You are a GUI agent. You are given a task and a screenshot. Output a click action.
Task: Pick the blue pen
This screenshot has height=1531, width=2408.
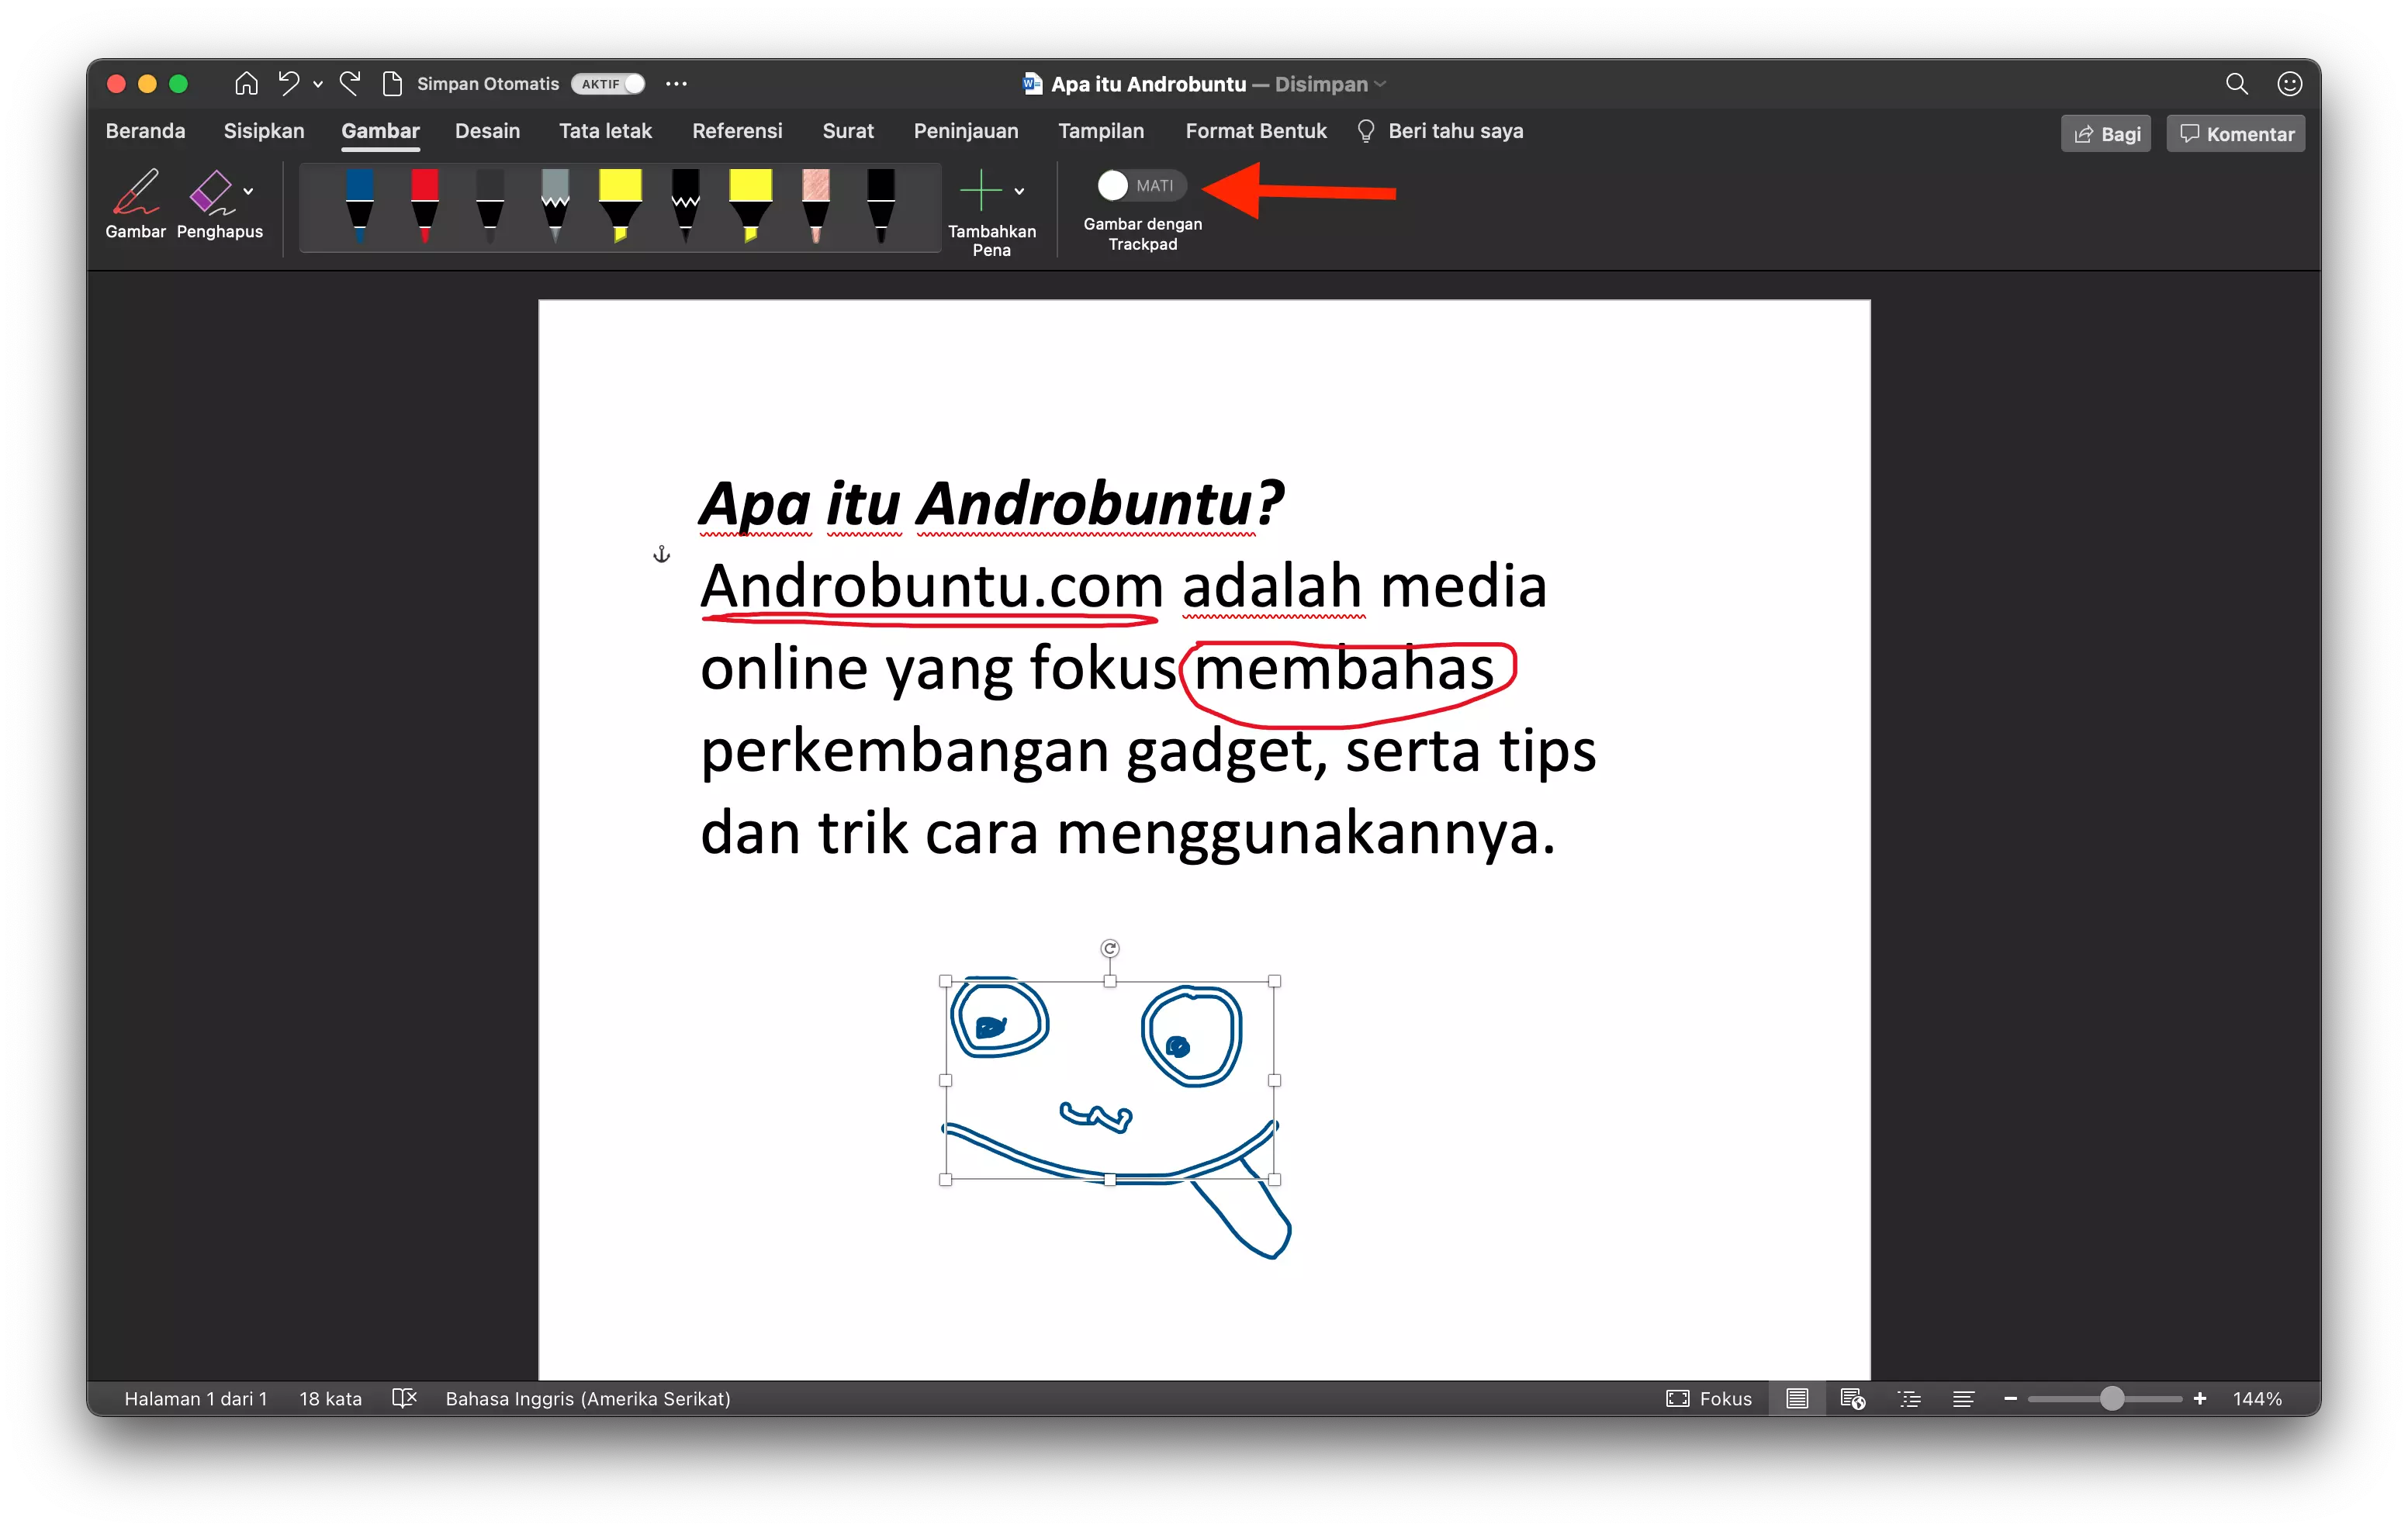point(359,207)
